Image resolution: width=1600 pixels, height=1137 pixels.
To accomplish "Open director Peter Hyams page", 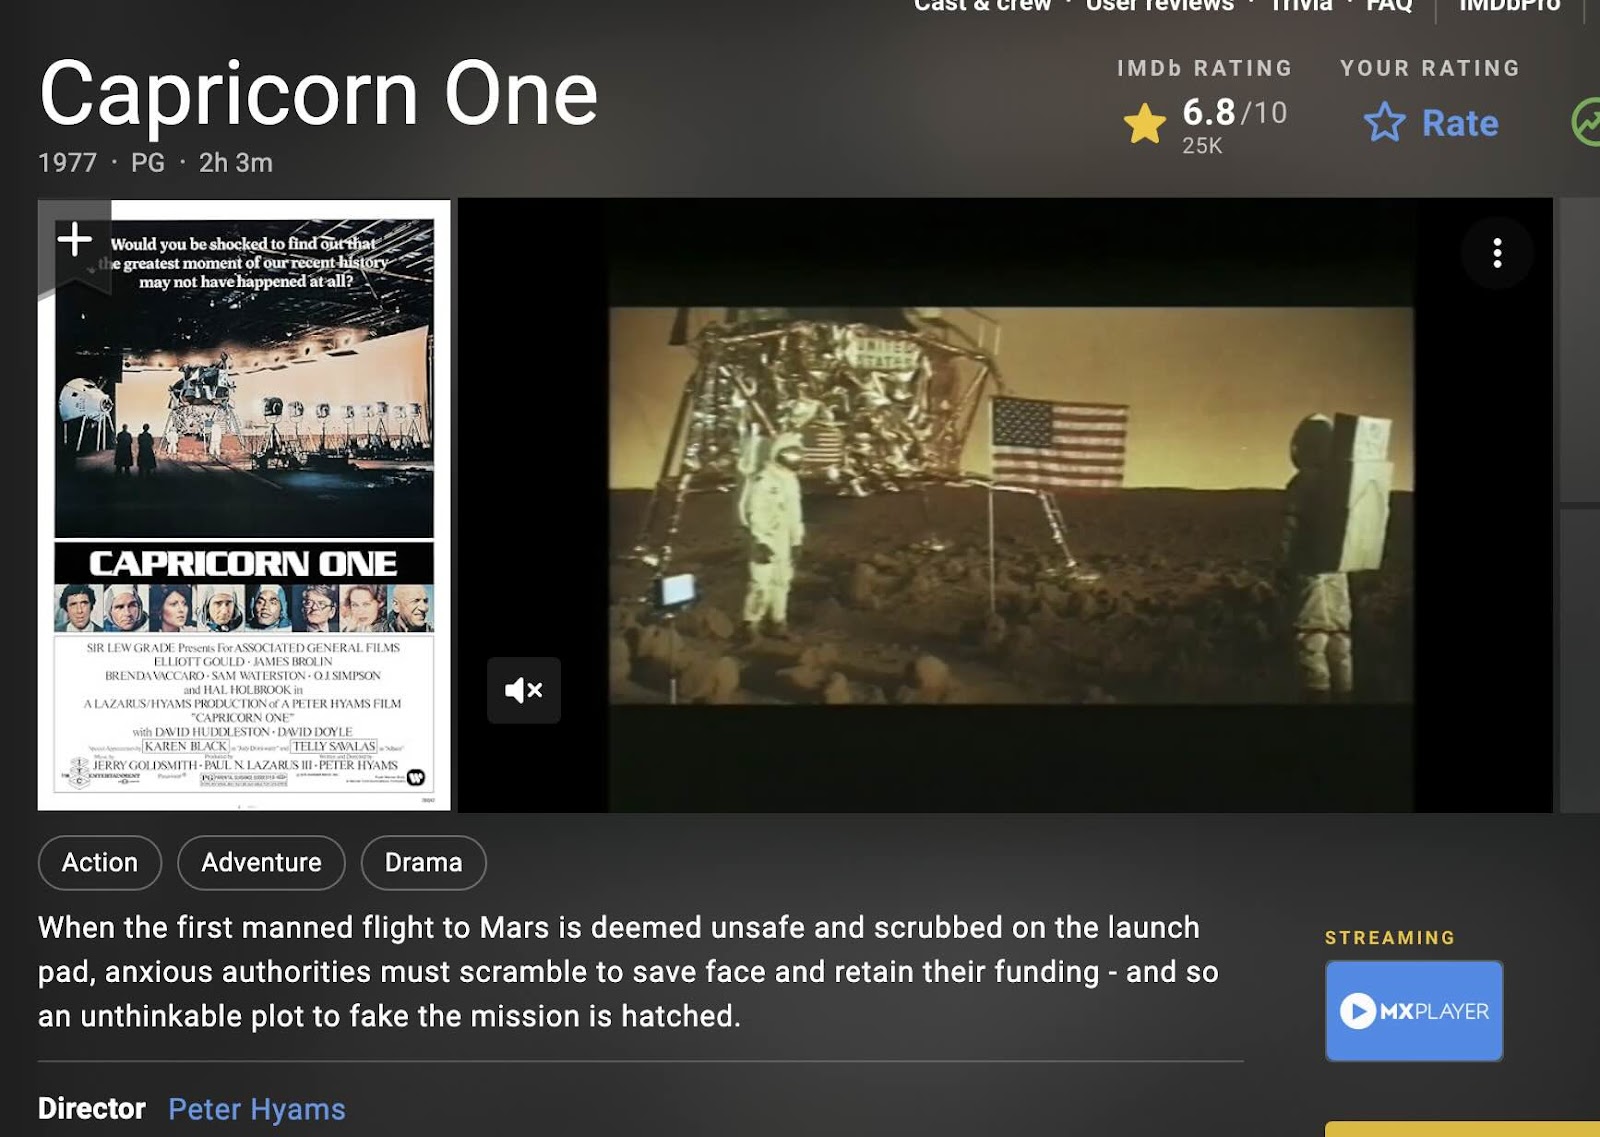I will (x=257, y=1109).
